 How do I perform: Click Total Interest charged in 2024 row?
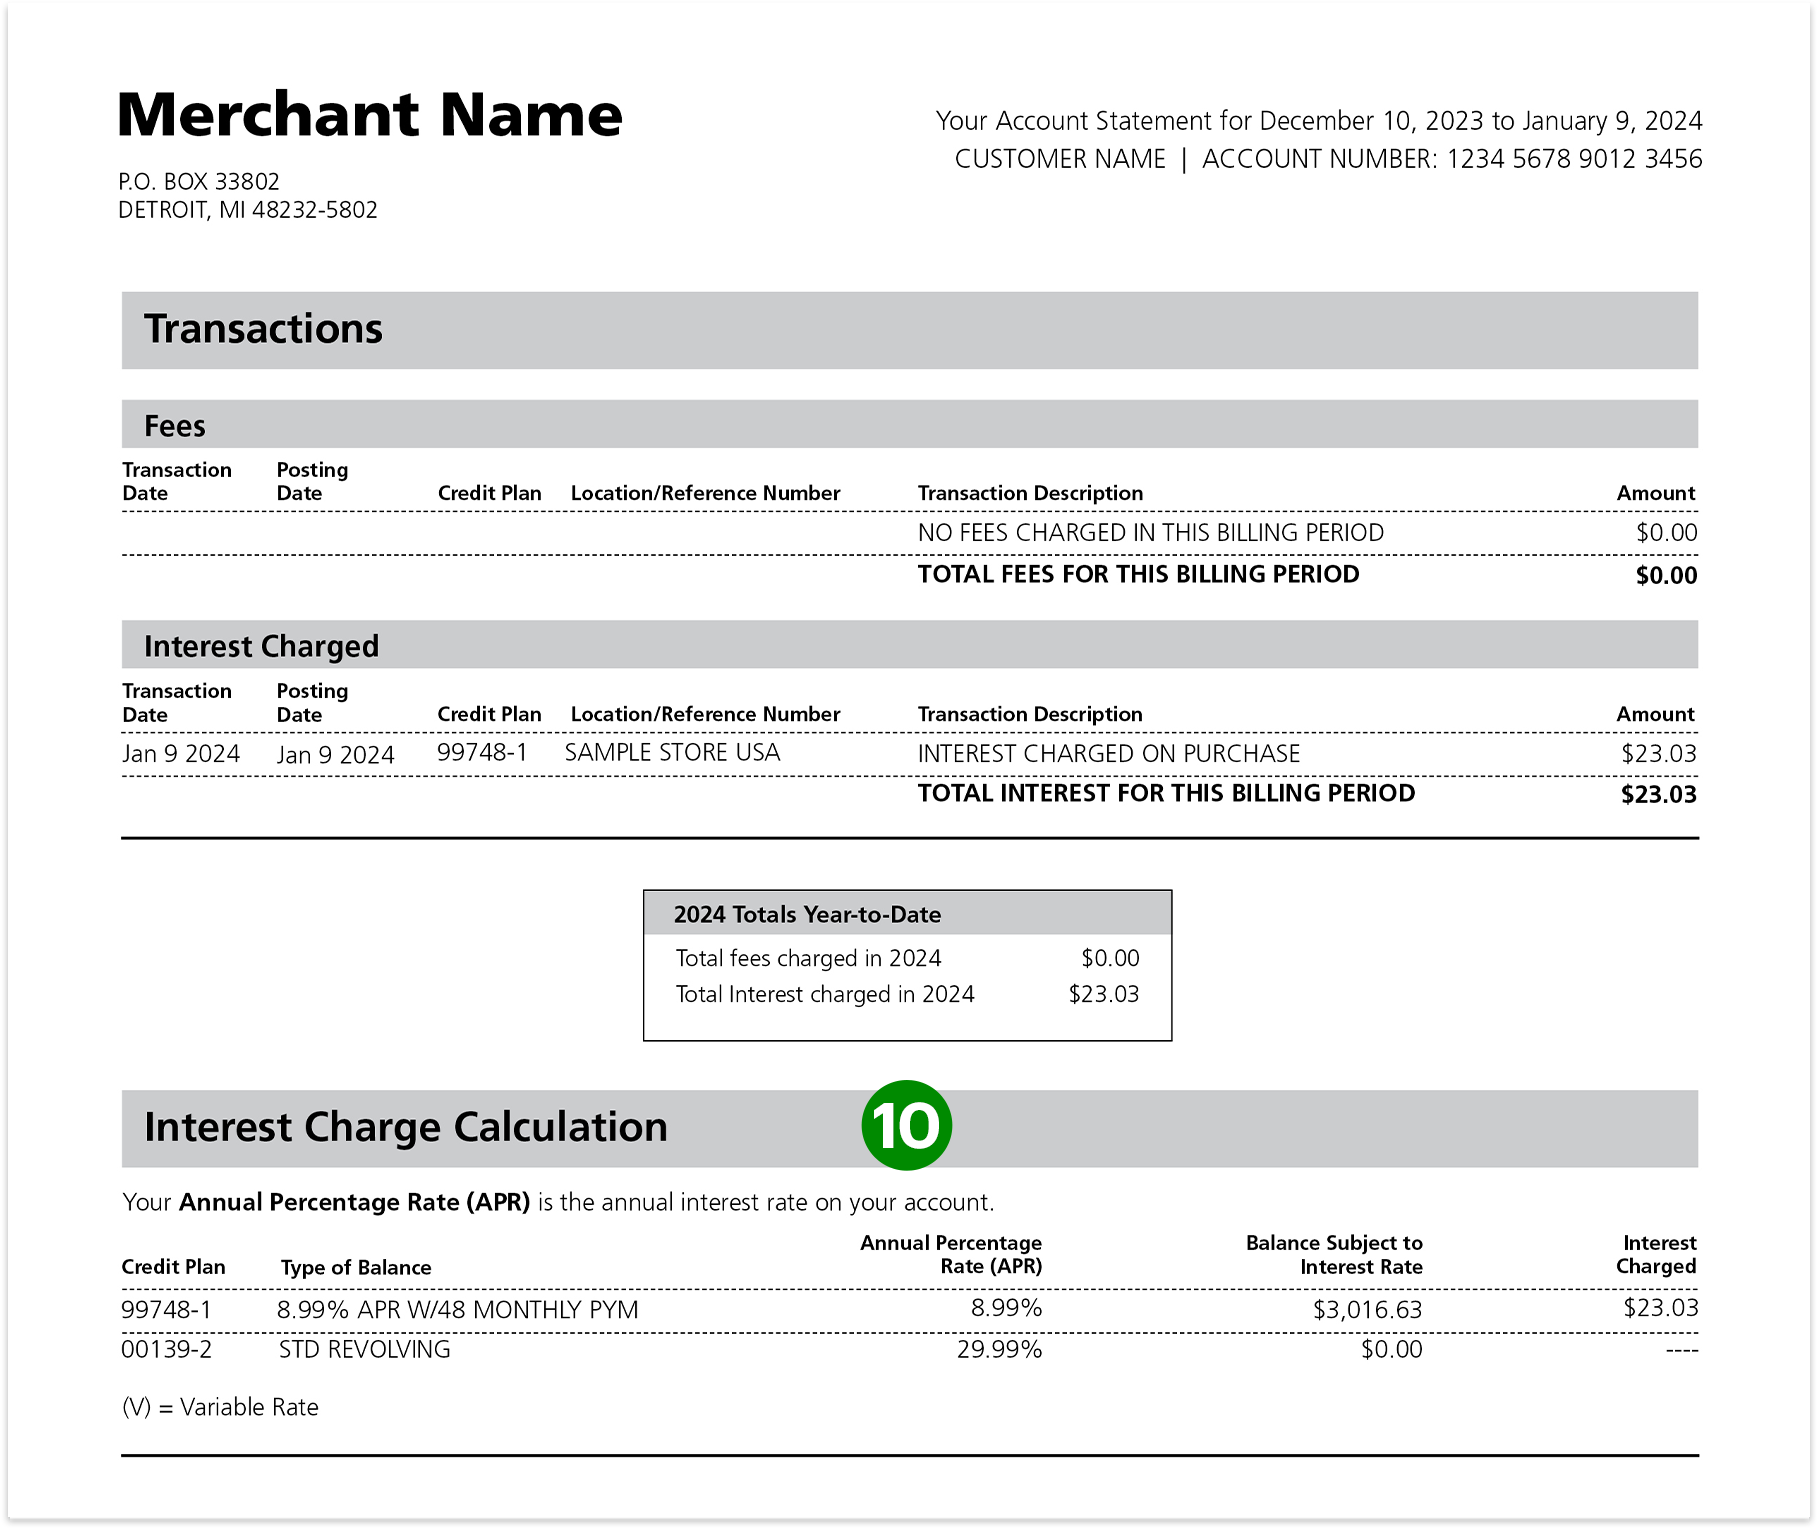click(x=908, y=994)
